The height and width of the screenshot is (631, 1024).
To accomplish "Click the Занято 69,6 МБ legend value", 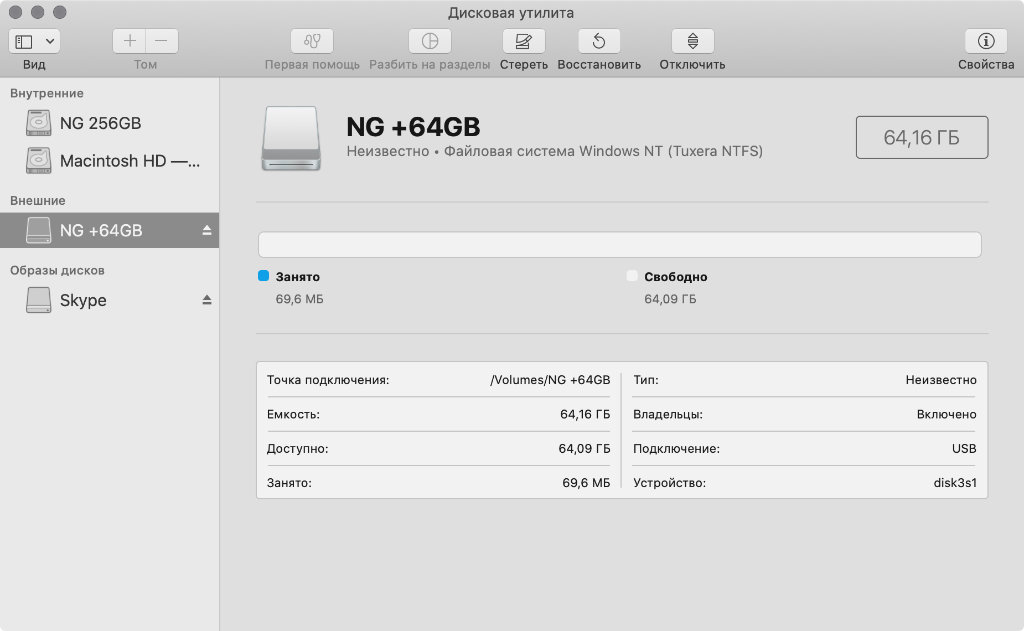I will (299, 299).
